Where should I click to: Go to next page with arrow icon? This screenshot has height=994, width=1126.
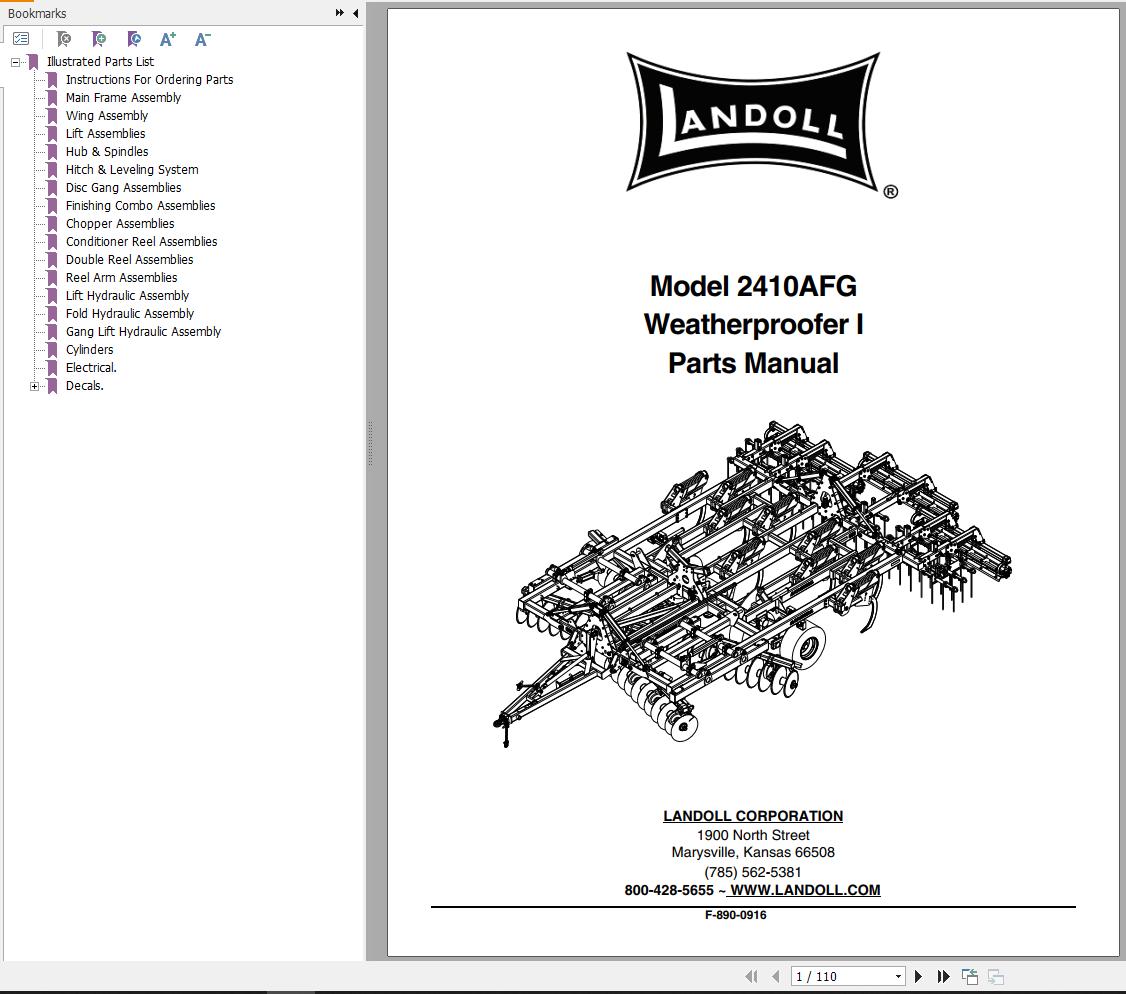coord(919,976)
